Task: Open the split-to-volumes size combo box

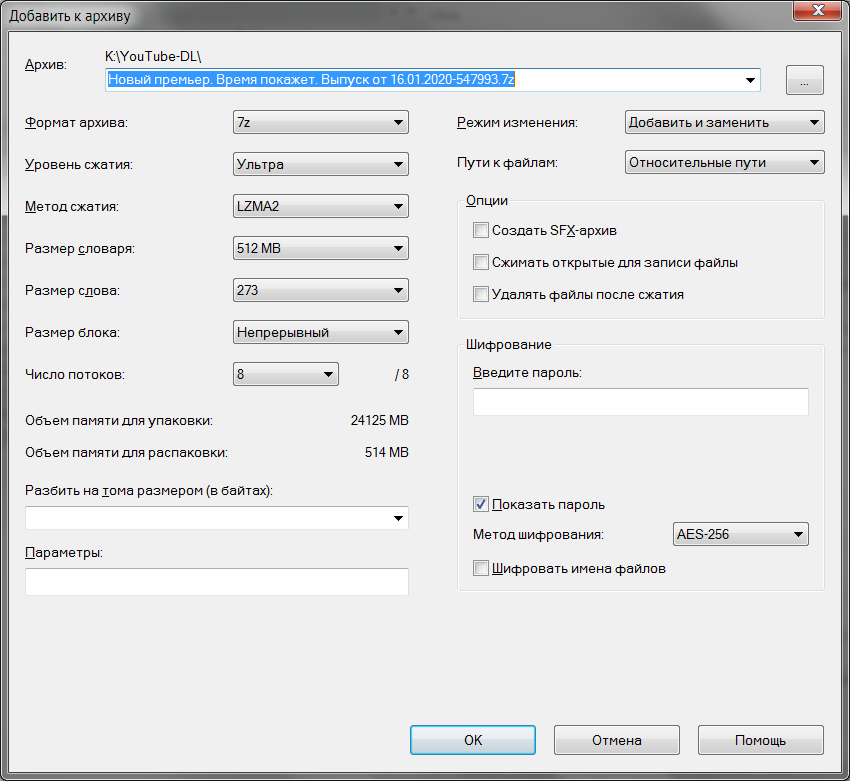Action: 217,518
